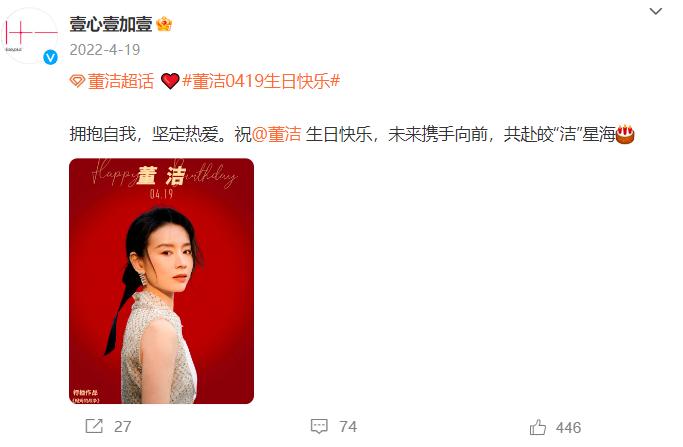This screenshot has width=683, height=447.
Task: Like the post with thumbs-up icon
Action: point(538,427)
